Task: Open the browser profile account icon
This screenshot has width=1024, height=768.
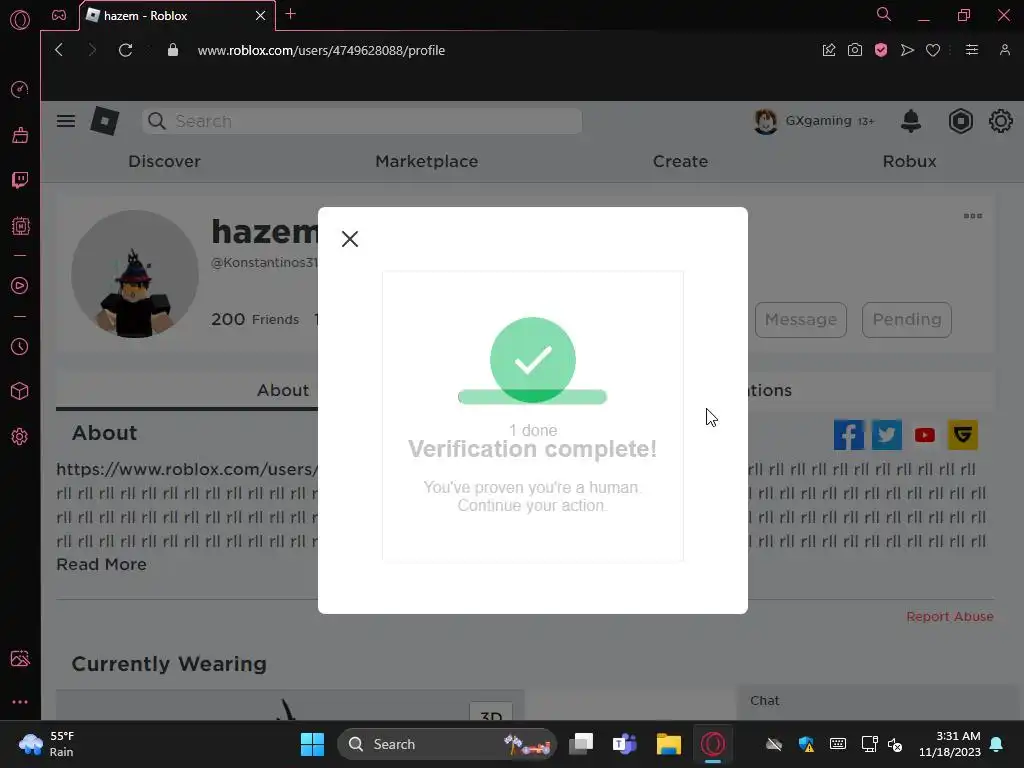Action: 1004,50
